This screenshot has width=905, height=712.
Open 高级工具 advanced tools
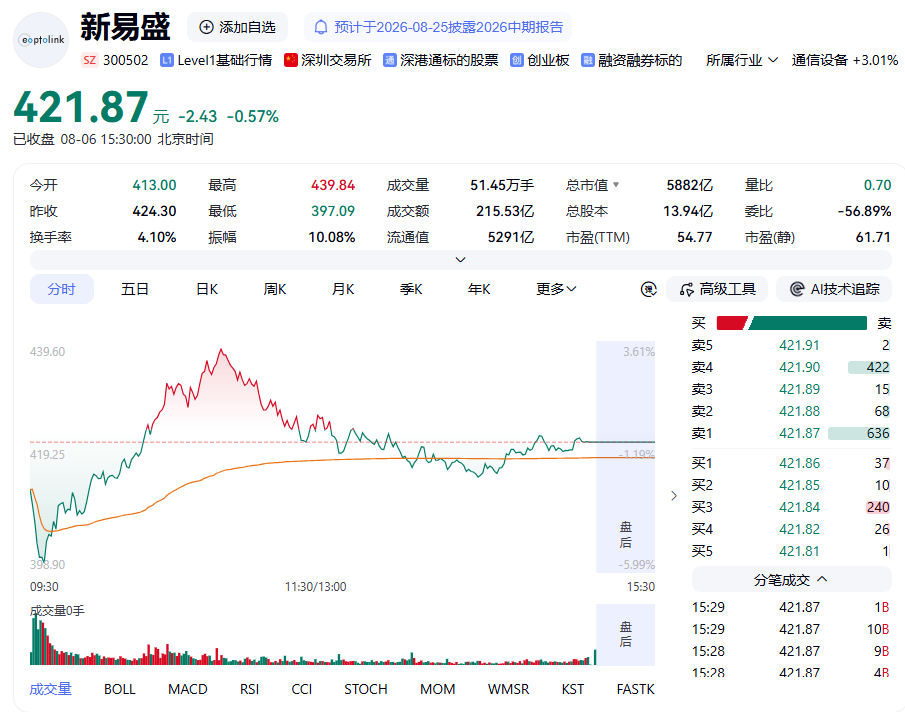717,289
